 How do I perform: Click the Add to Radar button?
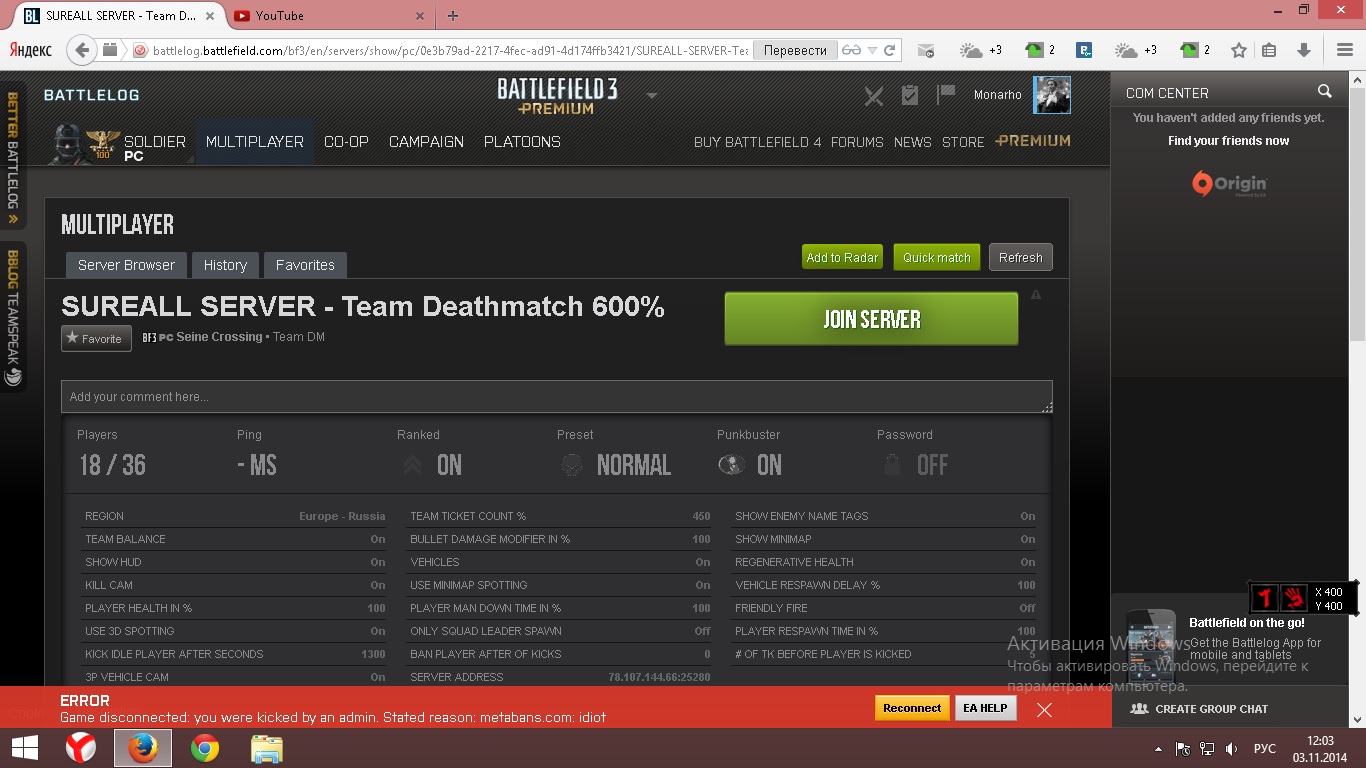click(x=842, y=257)
